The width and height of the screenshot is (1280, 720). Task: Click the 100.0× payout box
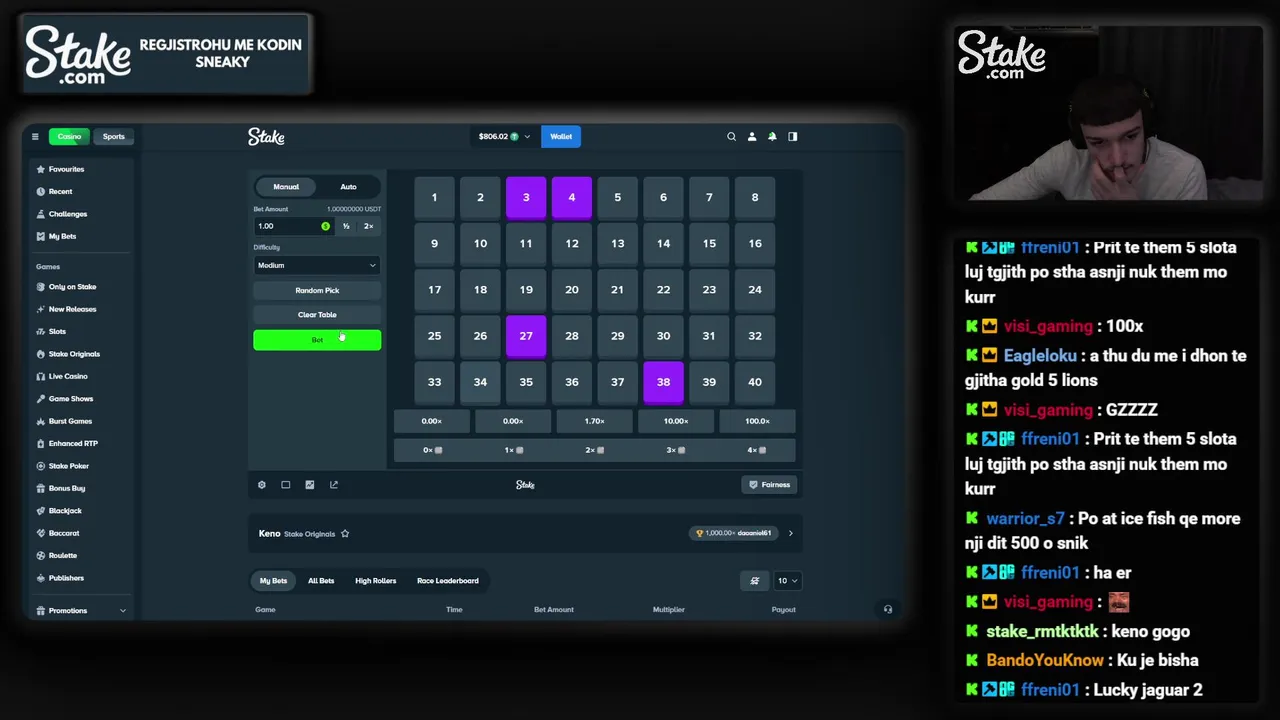pos(757,422)
